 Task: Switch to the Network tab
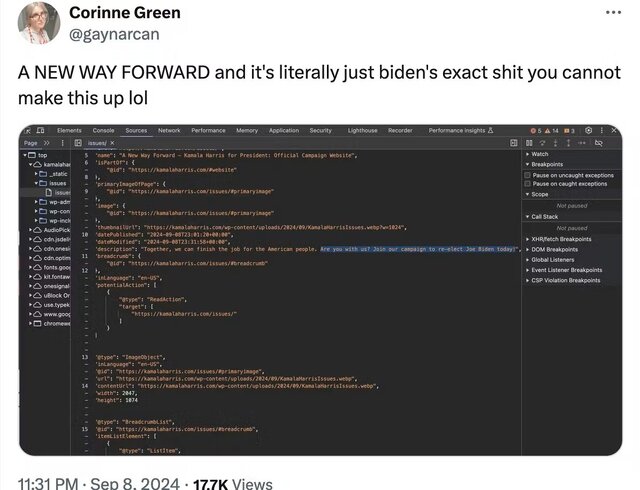(x=169, y=130)
